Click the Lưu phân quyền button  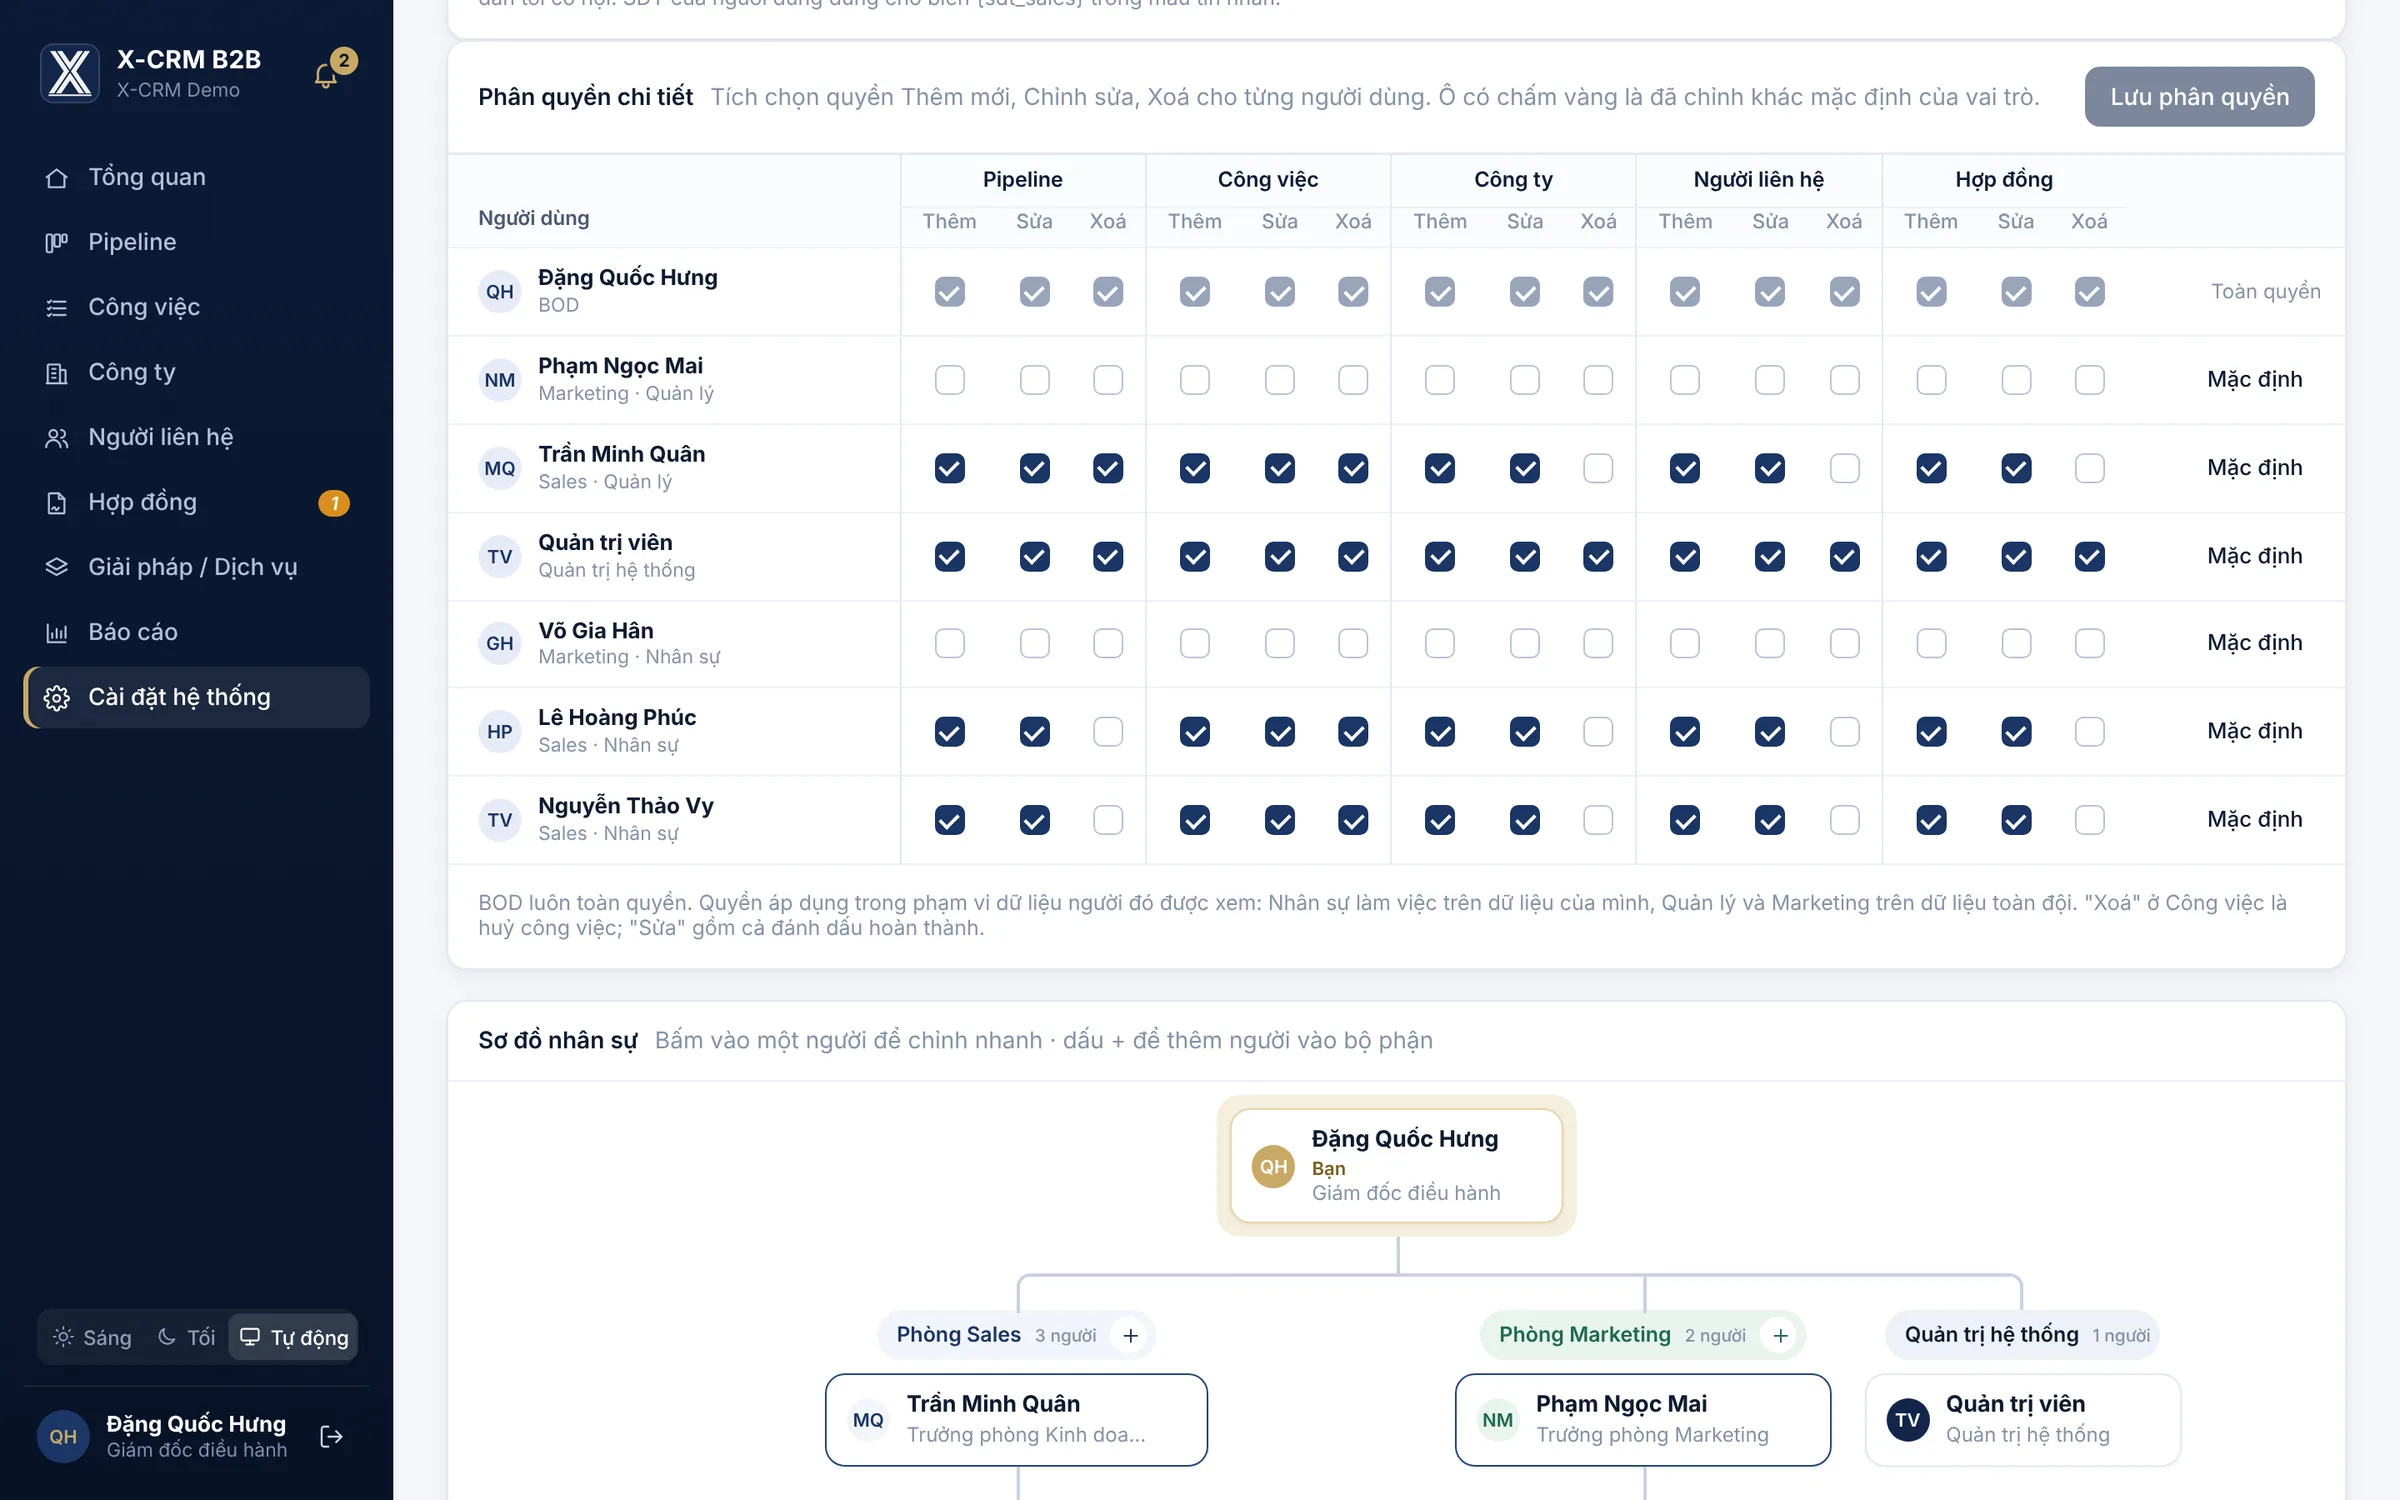coord(2199,97)
